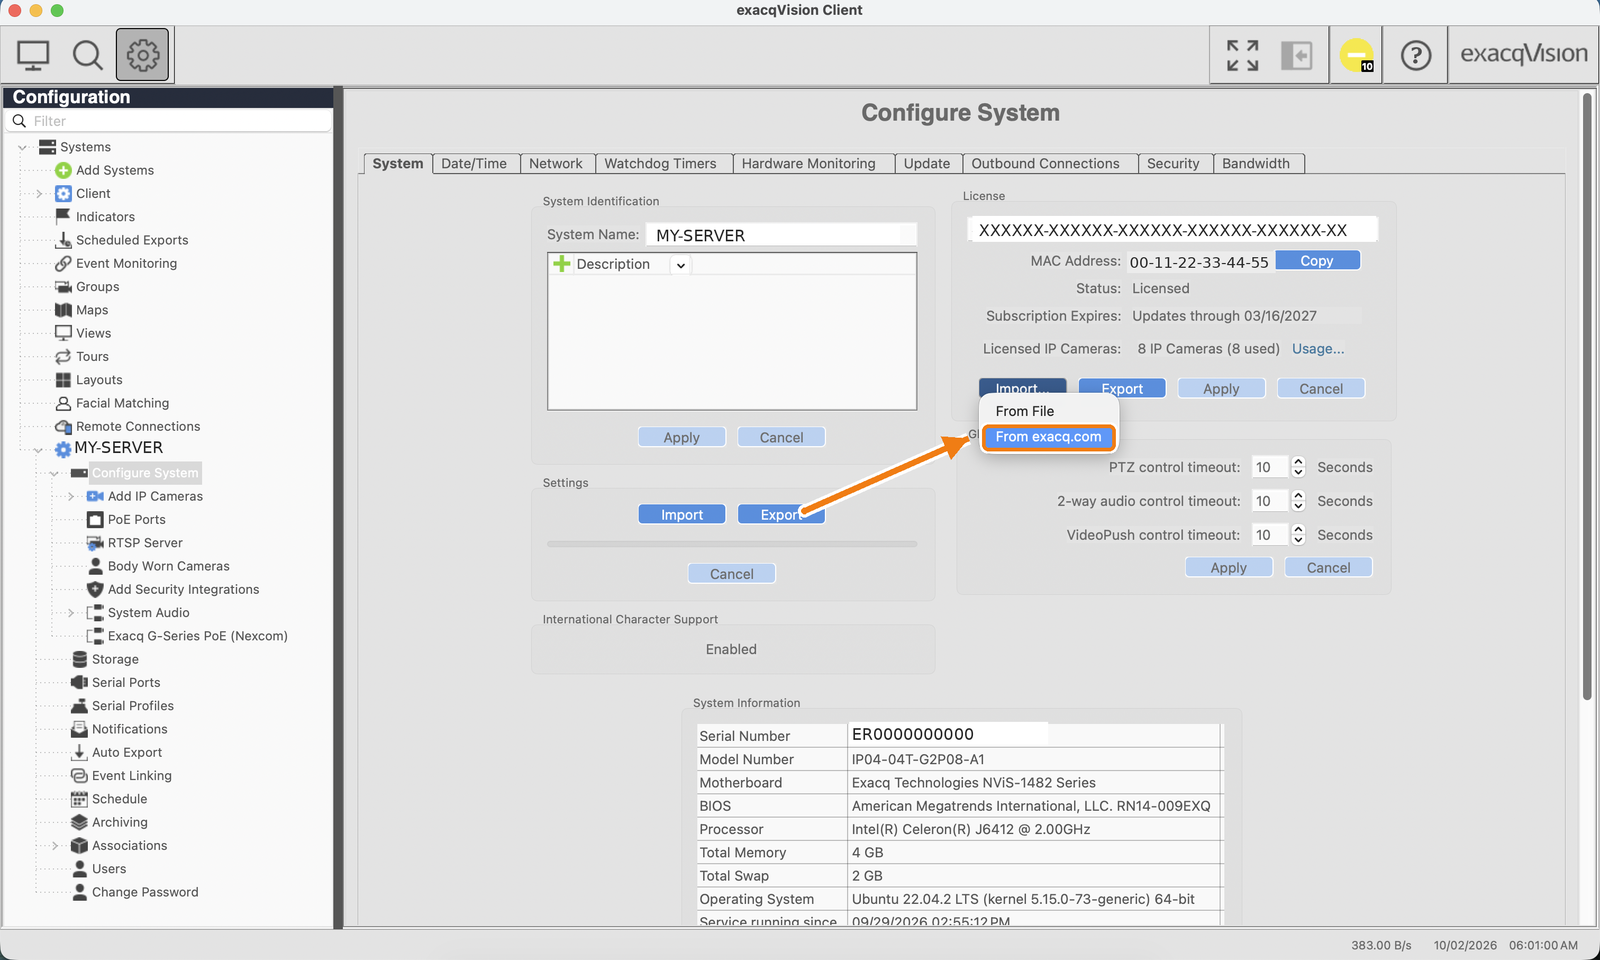Click the green plus next to Description
This screenshot has height=960, width=1600.
coord(562,264)
